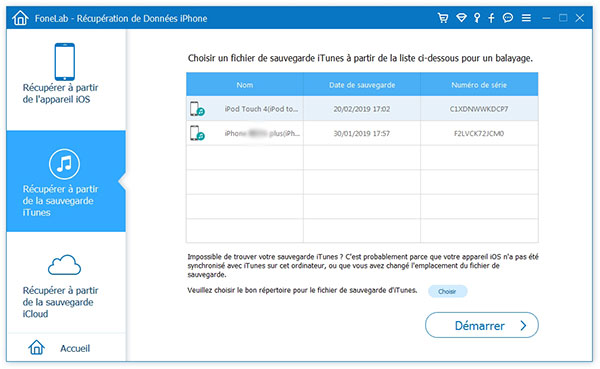Click the Choisir button
The width and height of the screenshot is (600, 369).
coord(447,291)
